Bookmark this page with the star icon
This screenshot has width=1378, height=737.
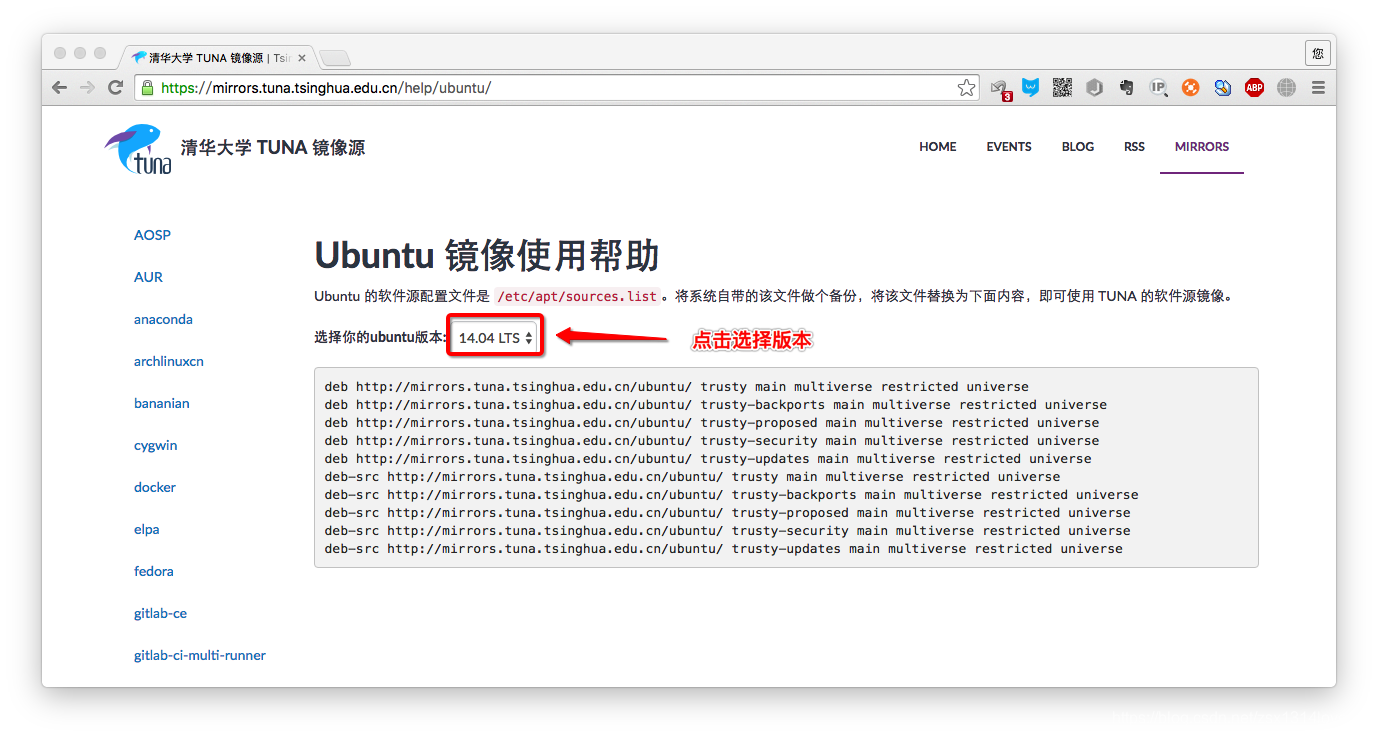pyautogui.click(x=966, y=88)
